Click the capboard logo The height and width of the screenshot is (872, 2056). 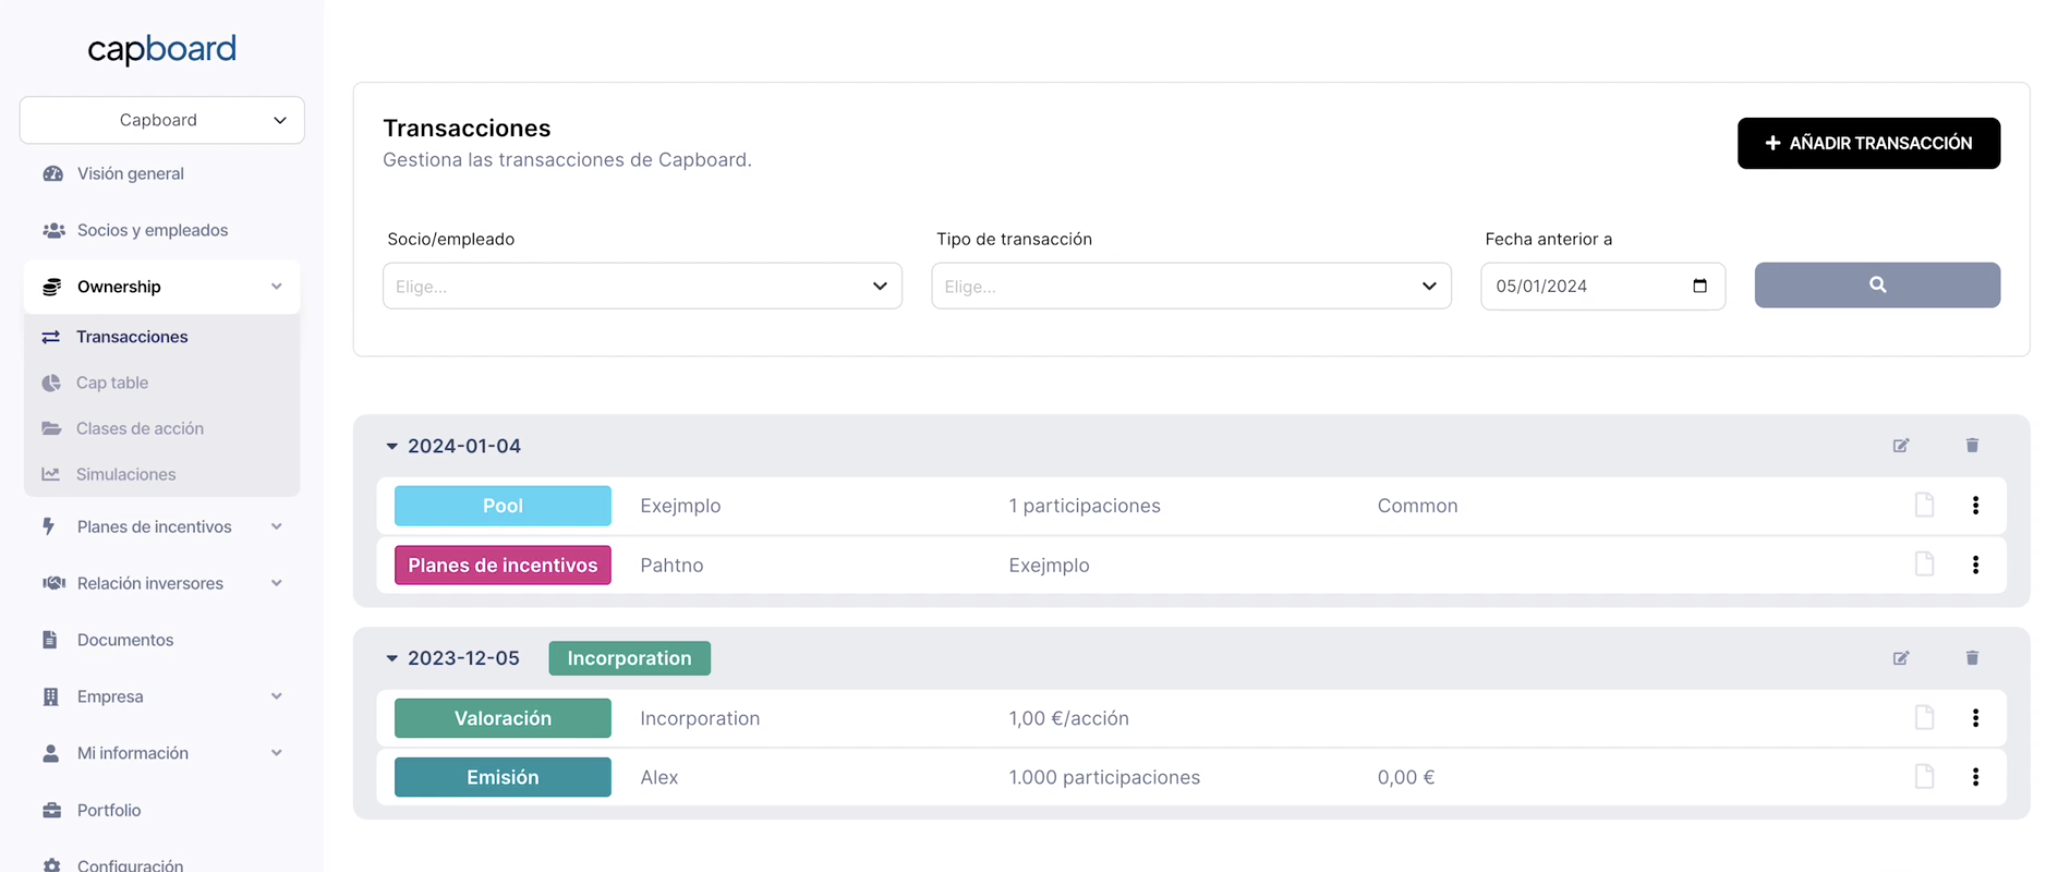coord(162,48)
